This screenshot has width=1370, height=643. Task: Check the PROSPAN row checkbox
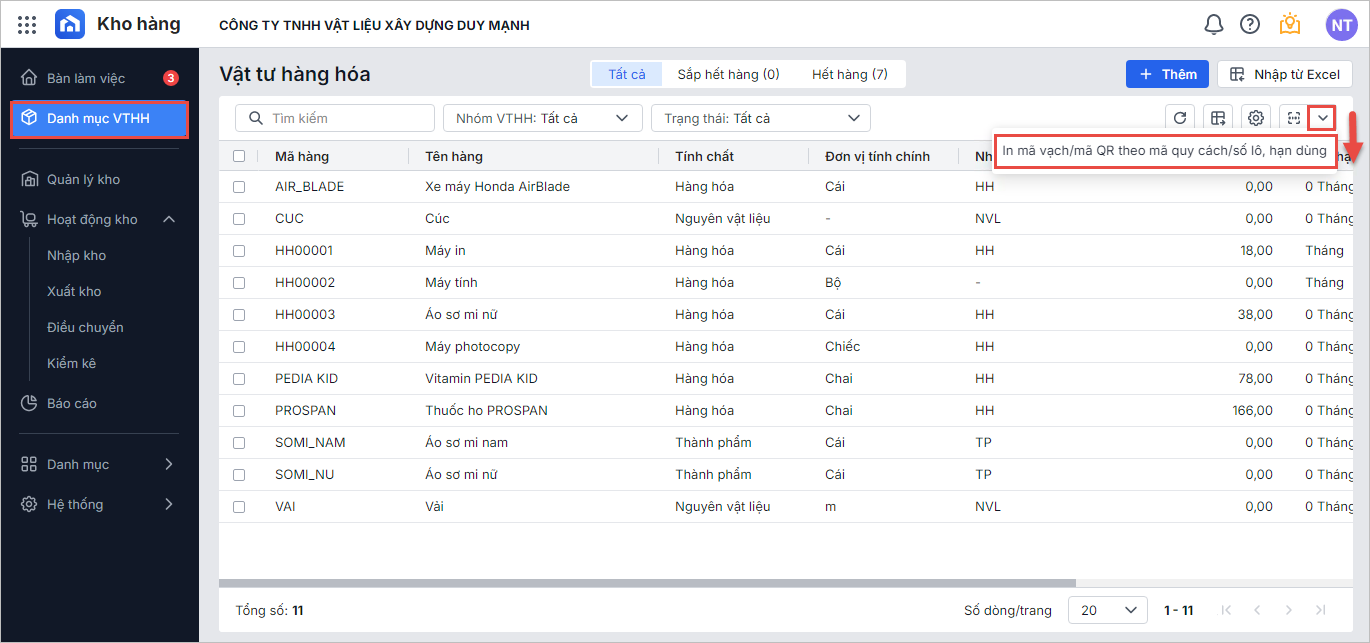239,411
